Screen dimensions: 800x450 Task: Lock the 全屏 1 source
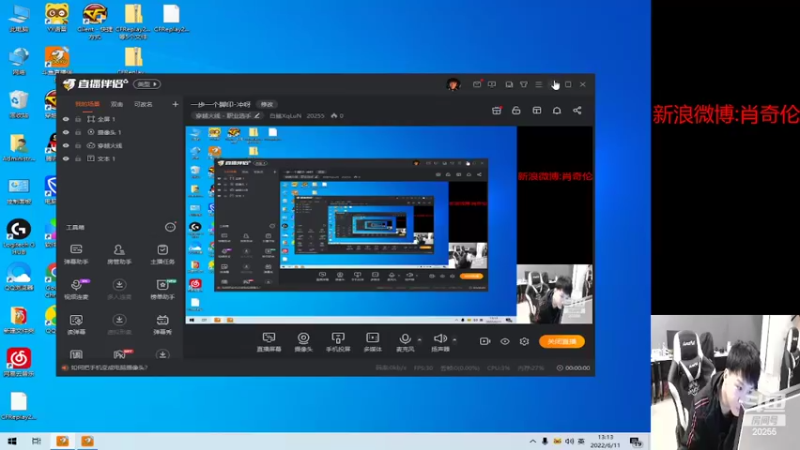pyautogui.click(x=78, y=119)
